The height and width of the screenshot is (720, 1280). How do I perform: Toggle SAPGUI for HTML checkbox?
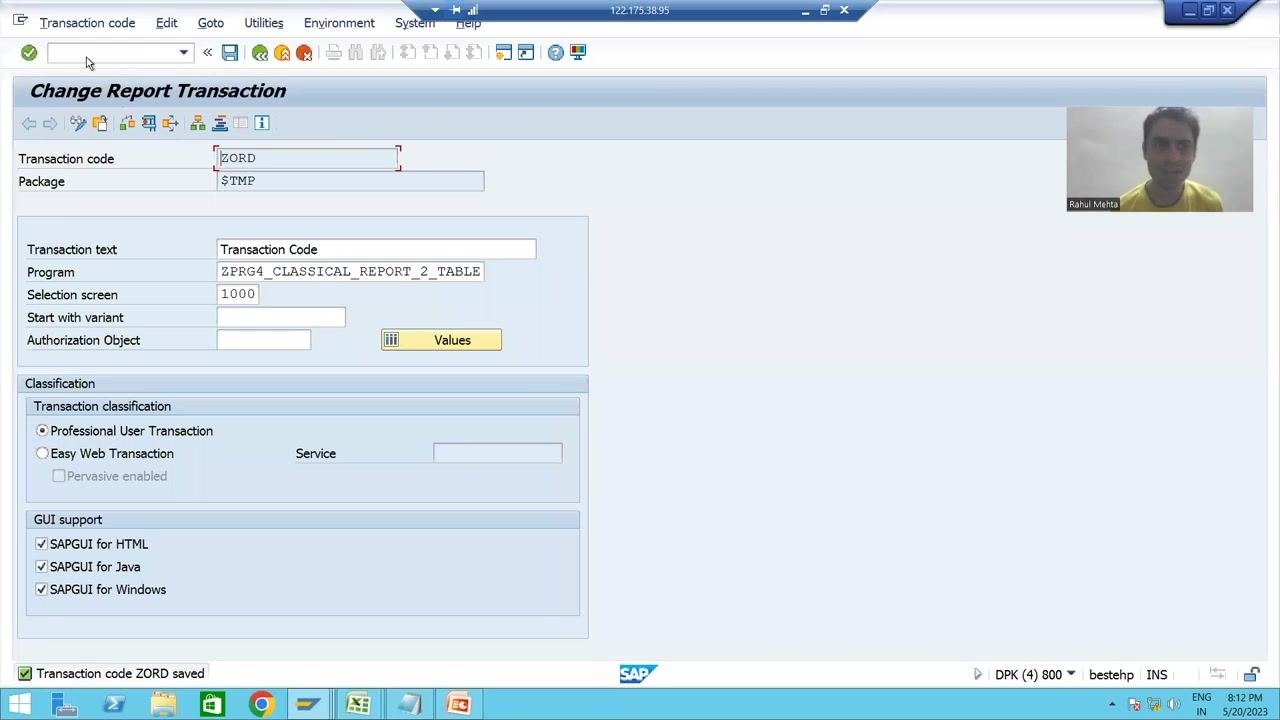click(x=41, y=544)
